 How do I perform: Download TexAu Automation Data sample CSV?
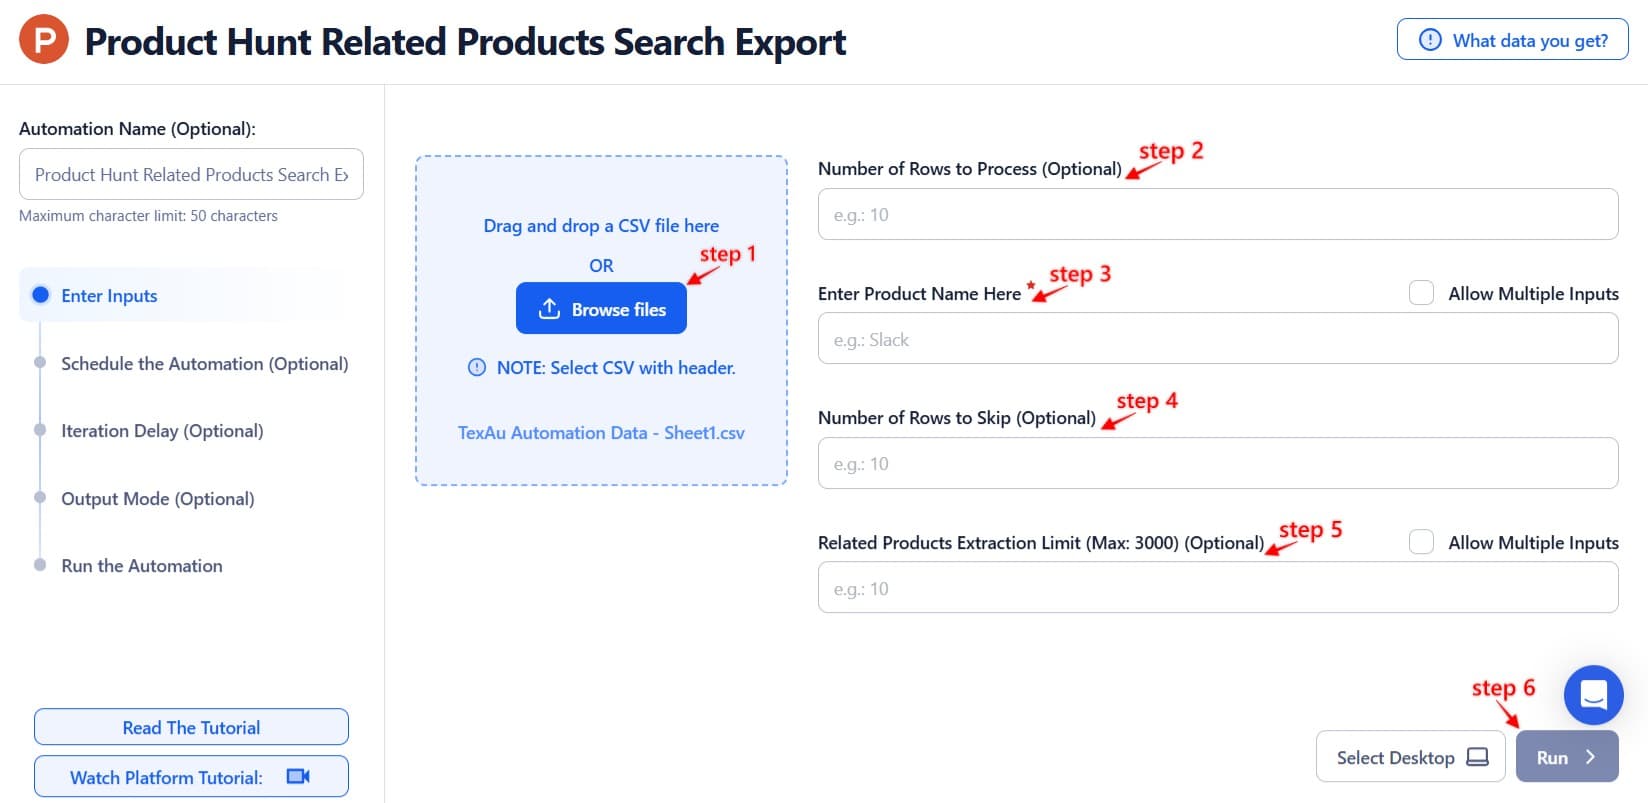pos(601,432)
